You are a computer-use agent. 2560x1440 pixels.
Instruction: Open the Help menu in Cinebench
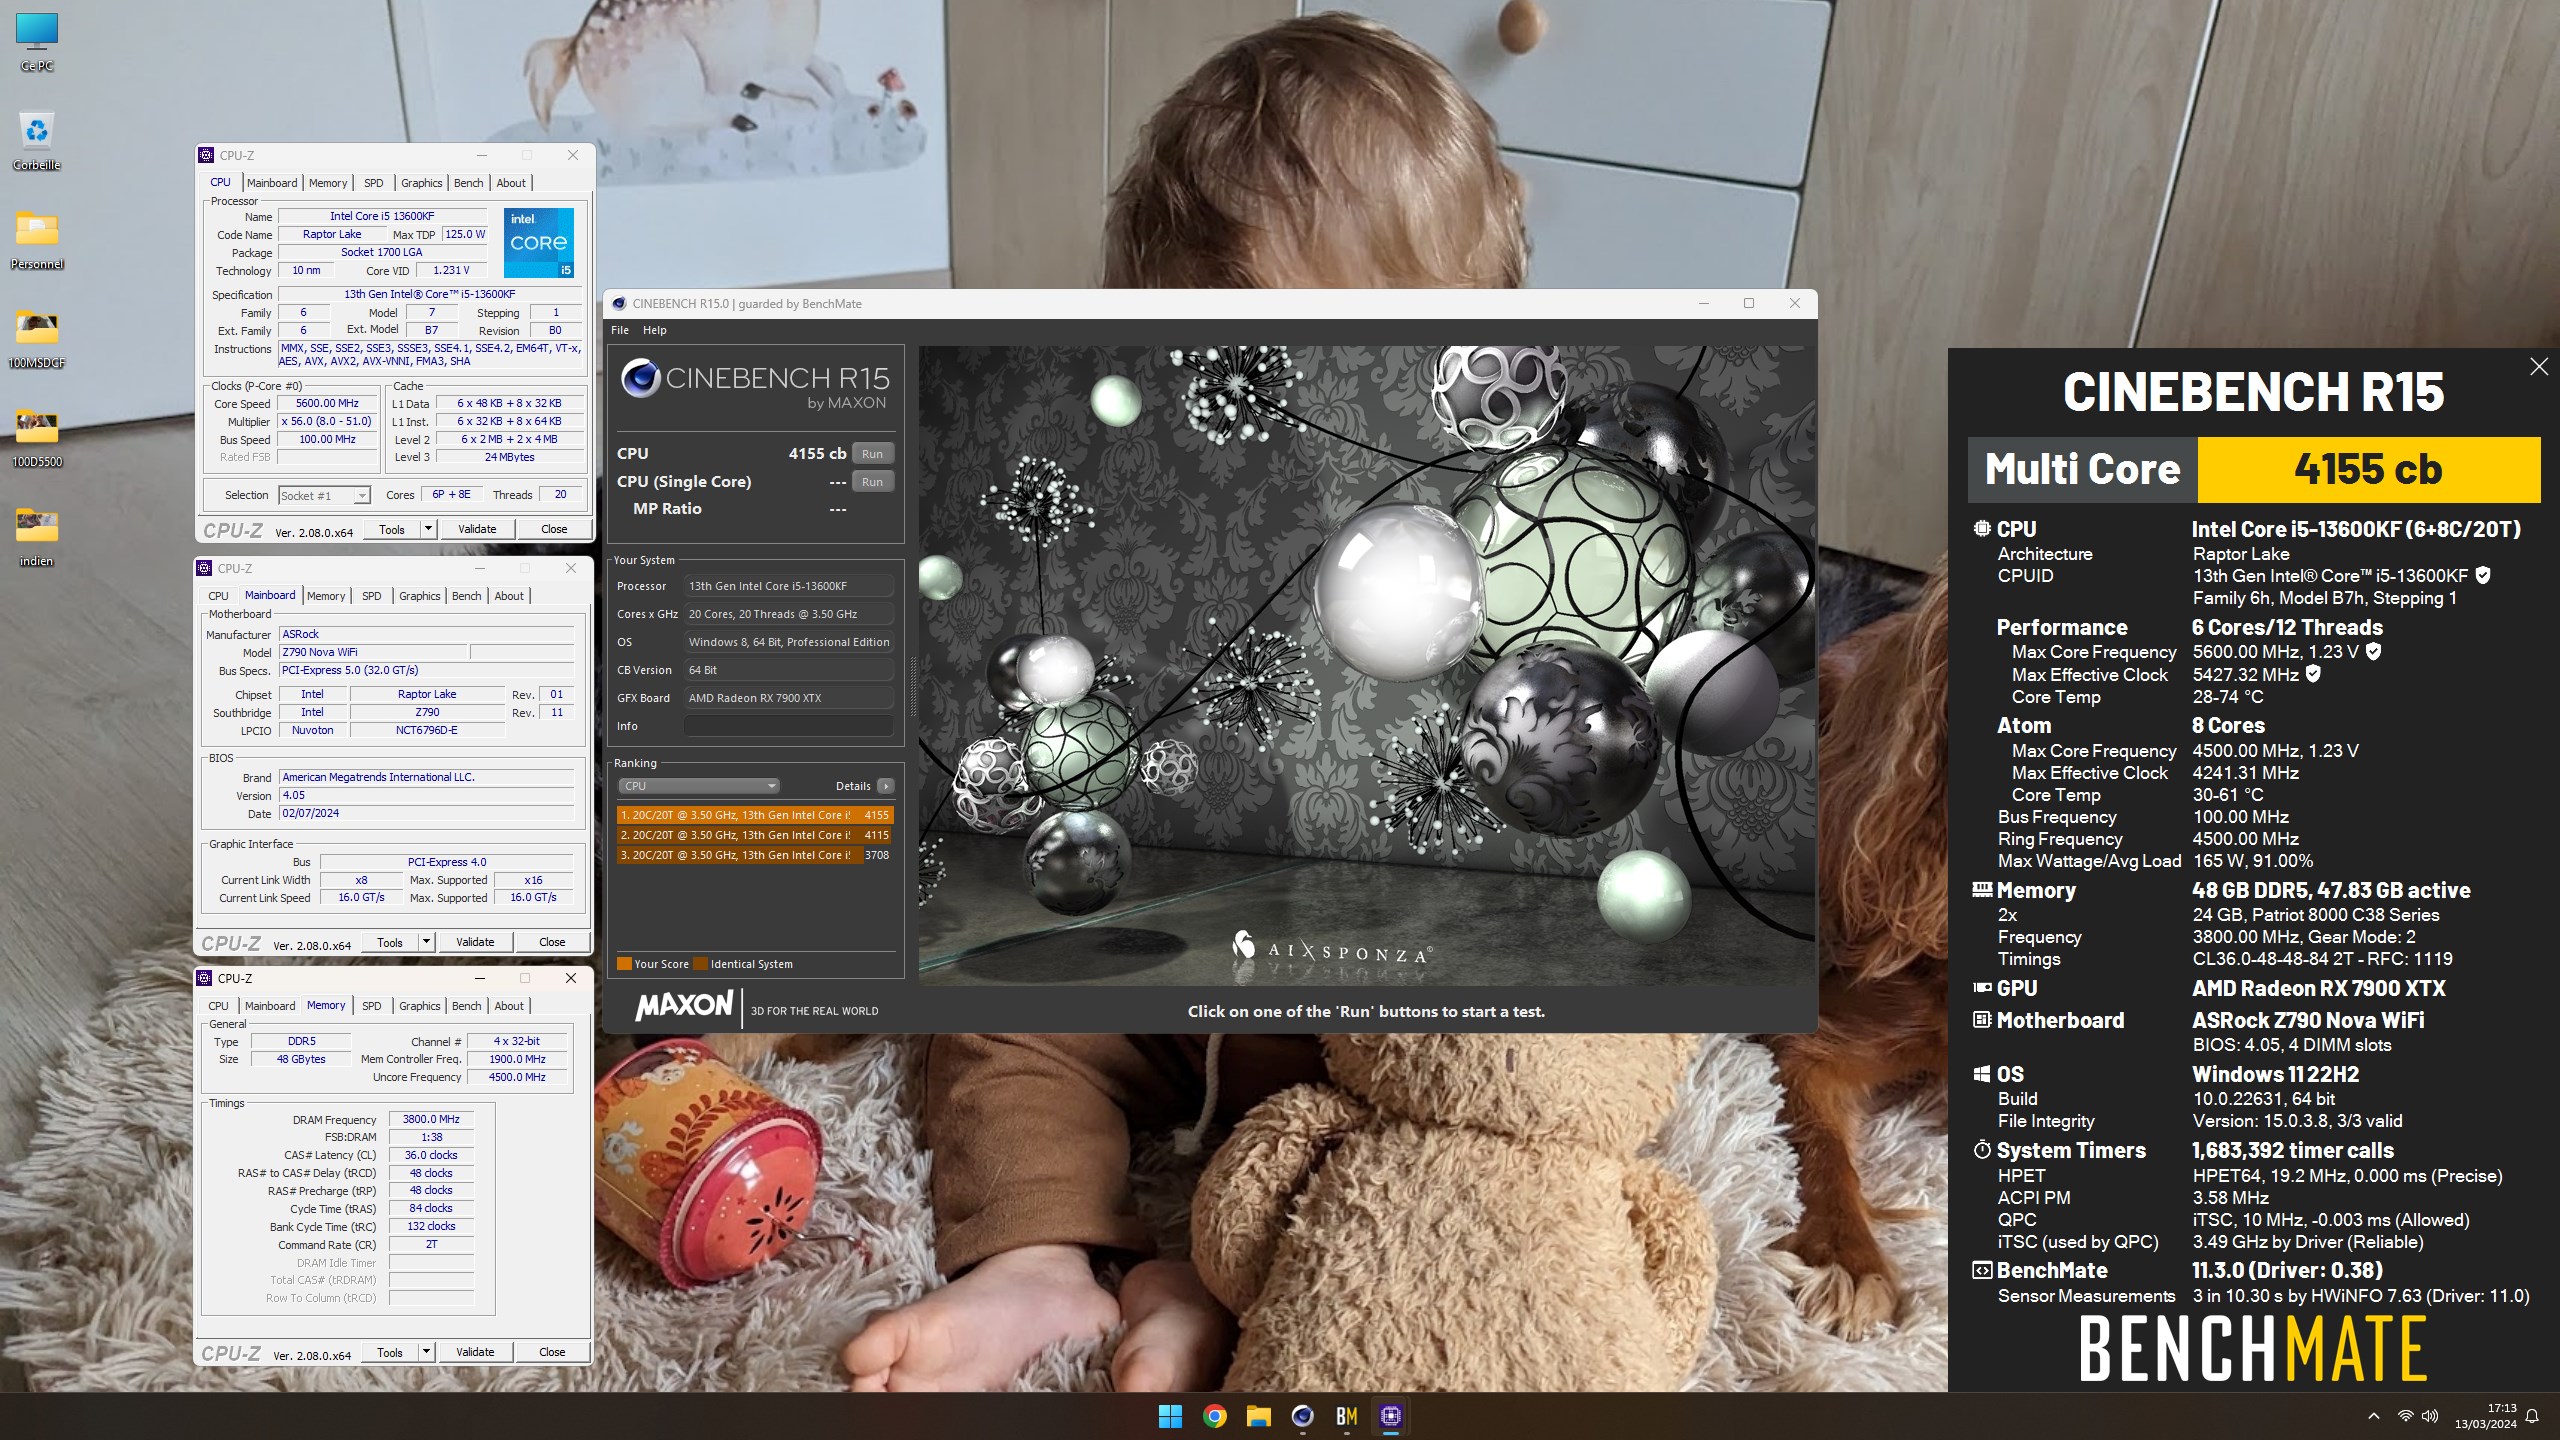(x=654, y=330)
